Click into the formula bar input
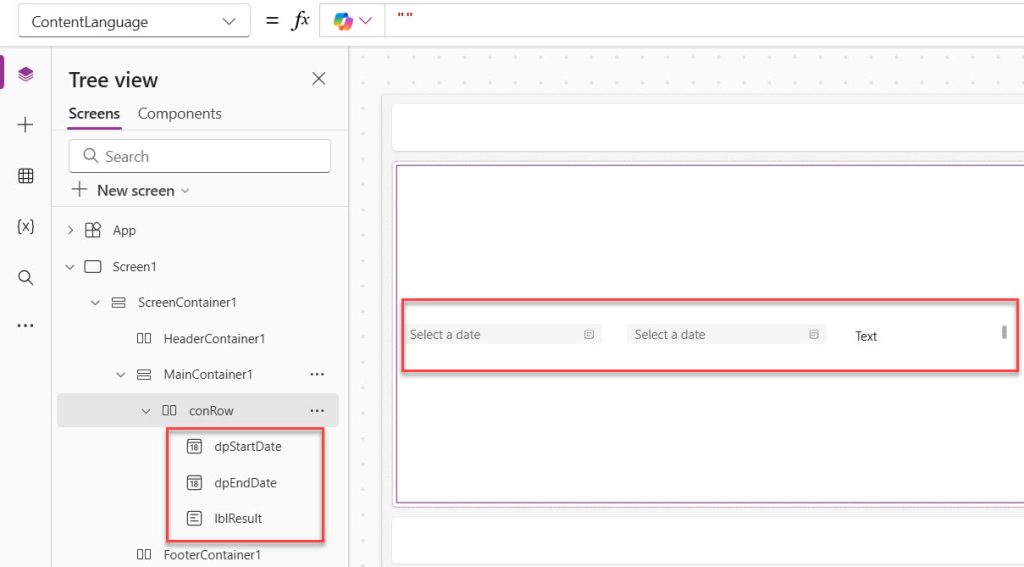The height and width of the screenshot is (567, 1024). point(704,22)
